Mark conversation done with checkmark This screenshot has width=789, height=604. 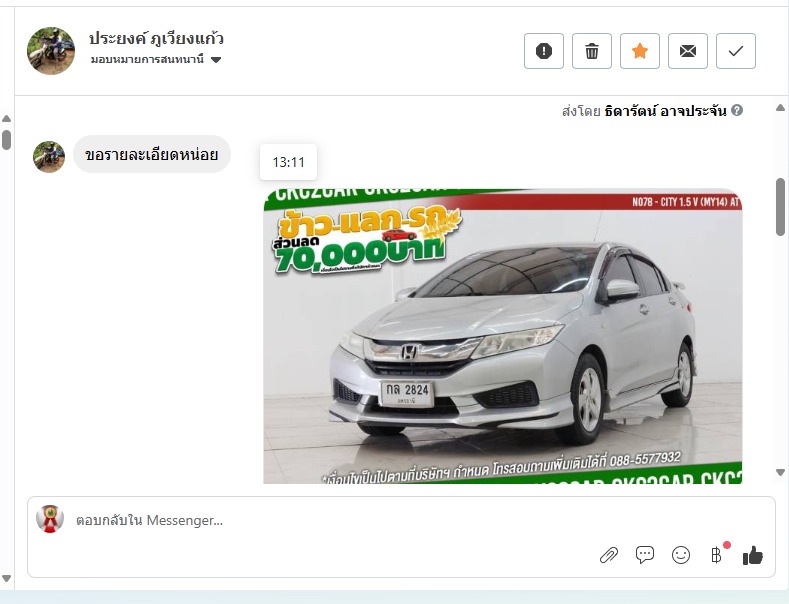(736, 51)
